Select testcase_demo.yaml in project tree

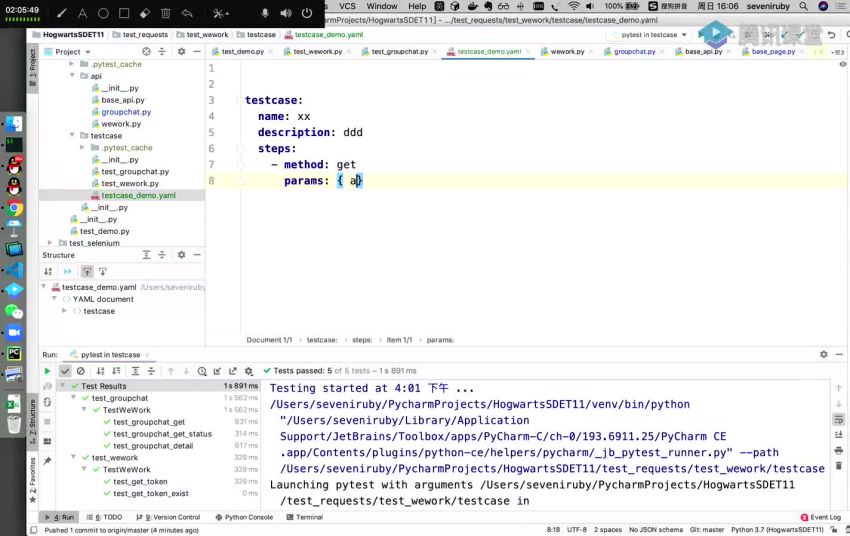tap(138, 195)
